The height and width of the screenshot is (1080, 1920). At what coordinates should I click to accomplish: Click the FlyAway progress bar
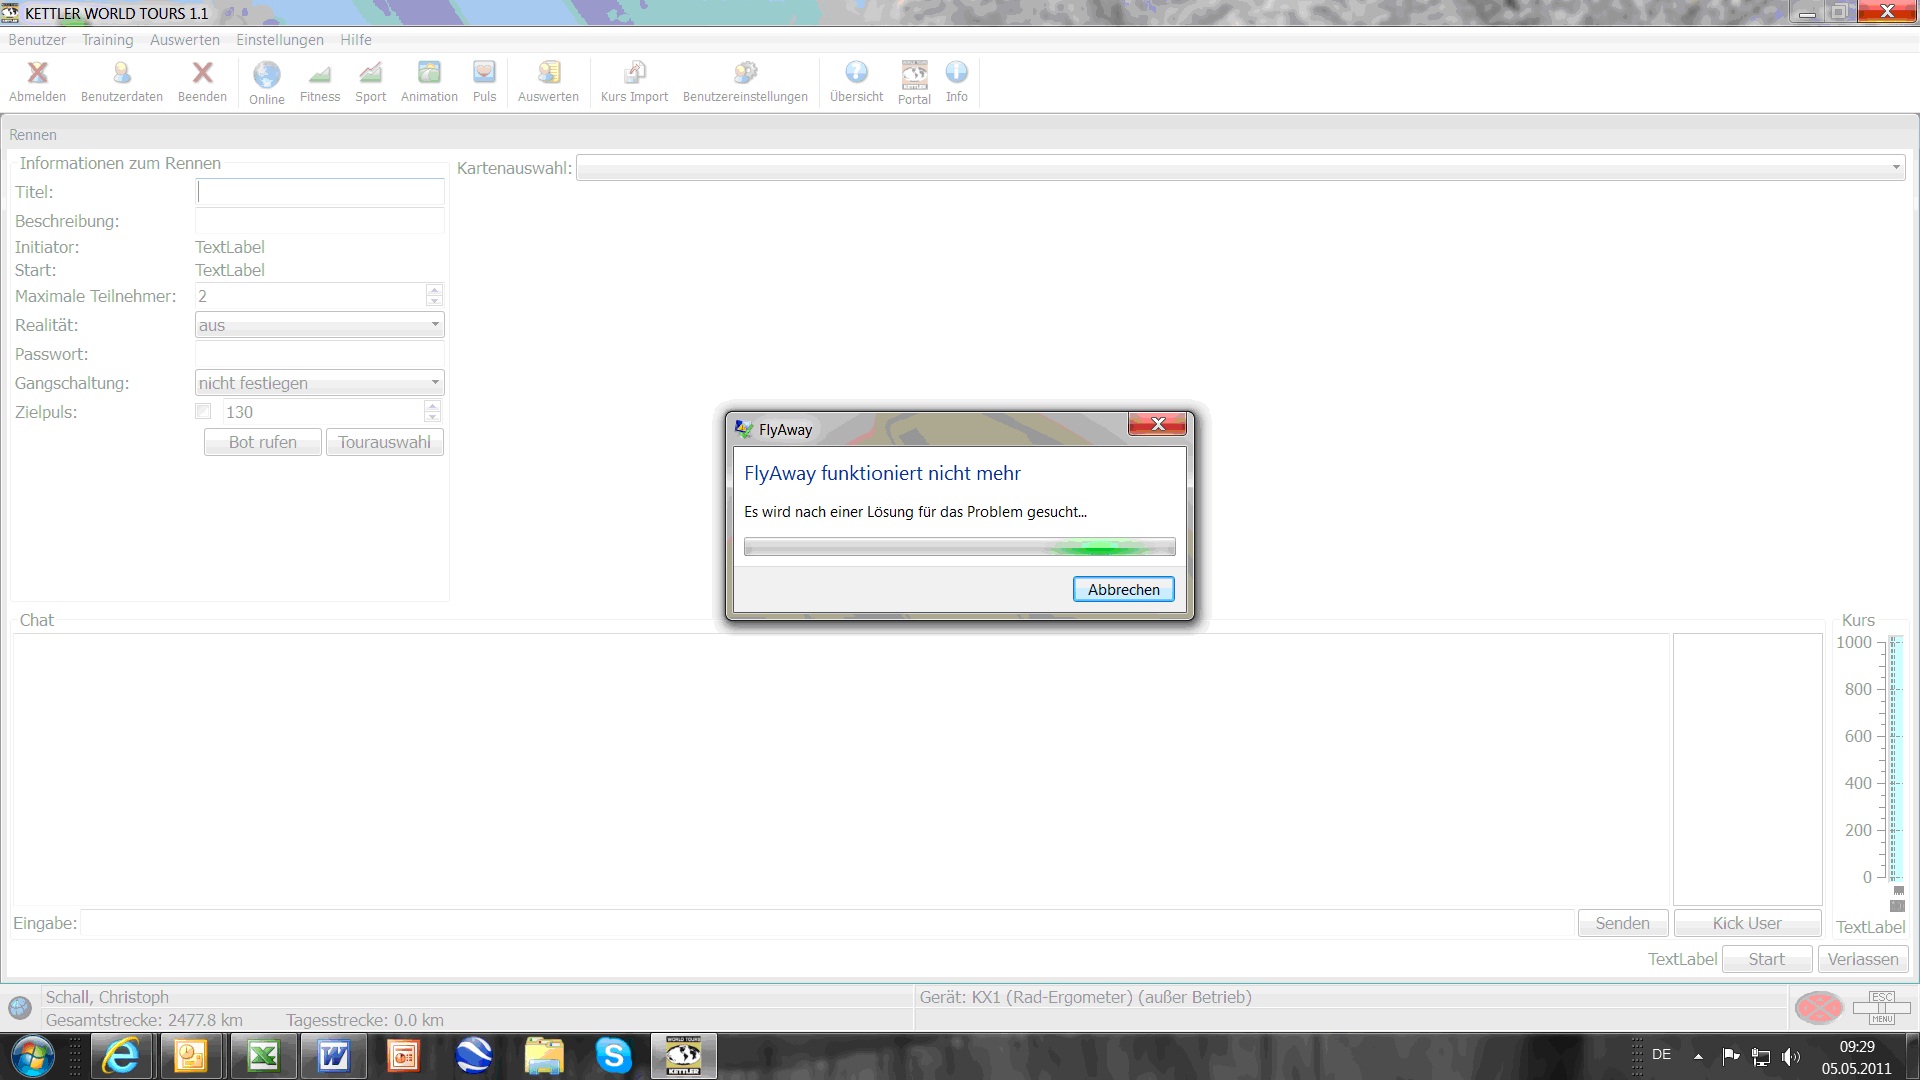pos(959,547)
